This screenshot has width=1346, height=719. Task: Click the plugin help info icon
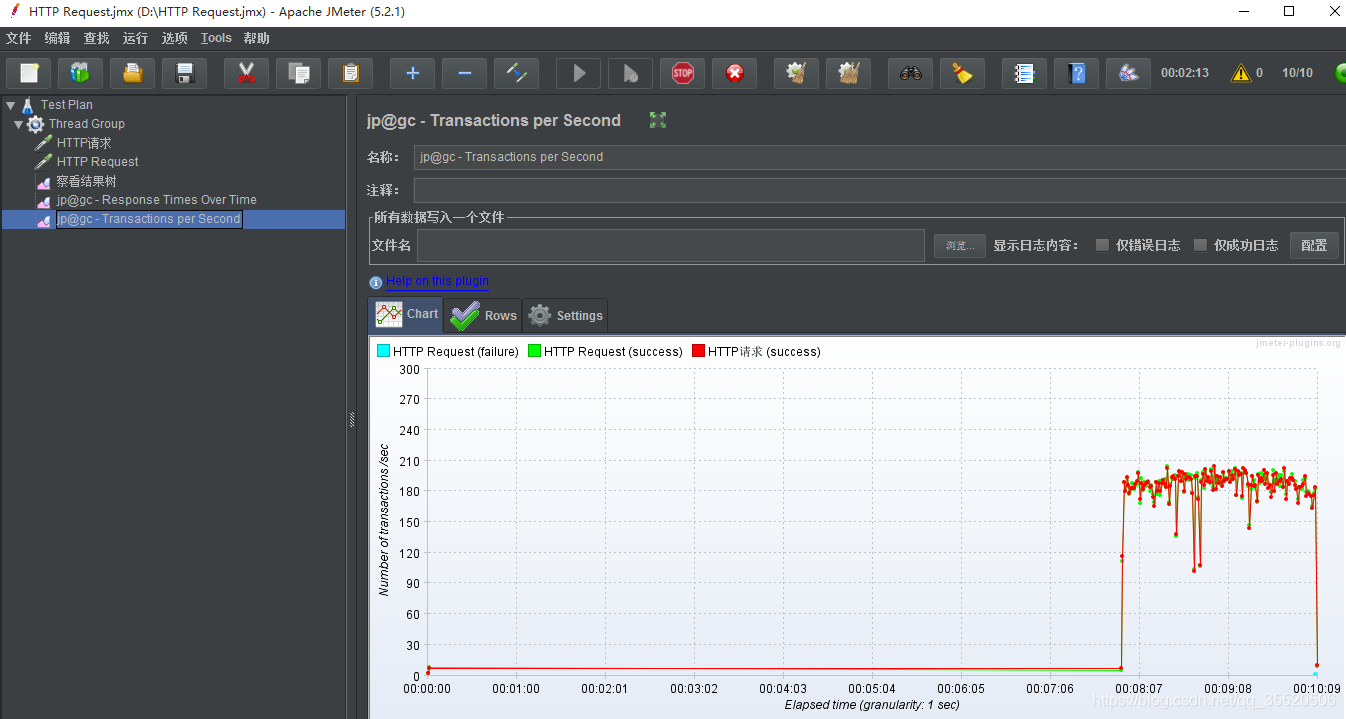pos(375,282)
